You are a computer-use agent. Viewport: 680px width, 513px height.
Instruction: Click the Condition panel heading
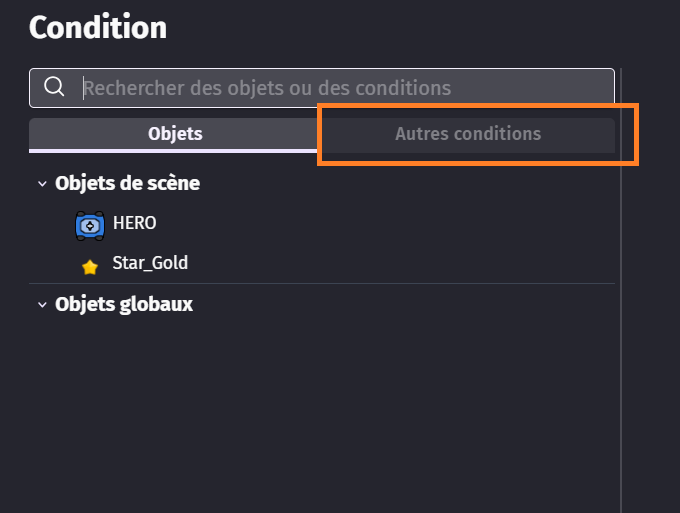point(98,28)
